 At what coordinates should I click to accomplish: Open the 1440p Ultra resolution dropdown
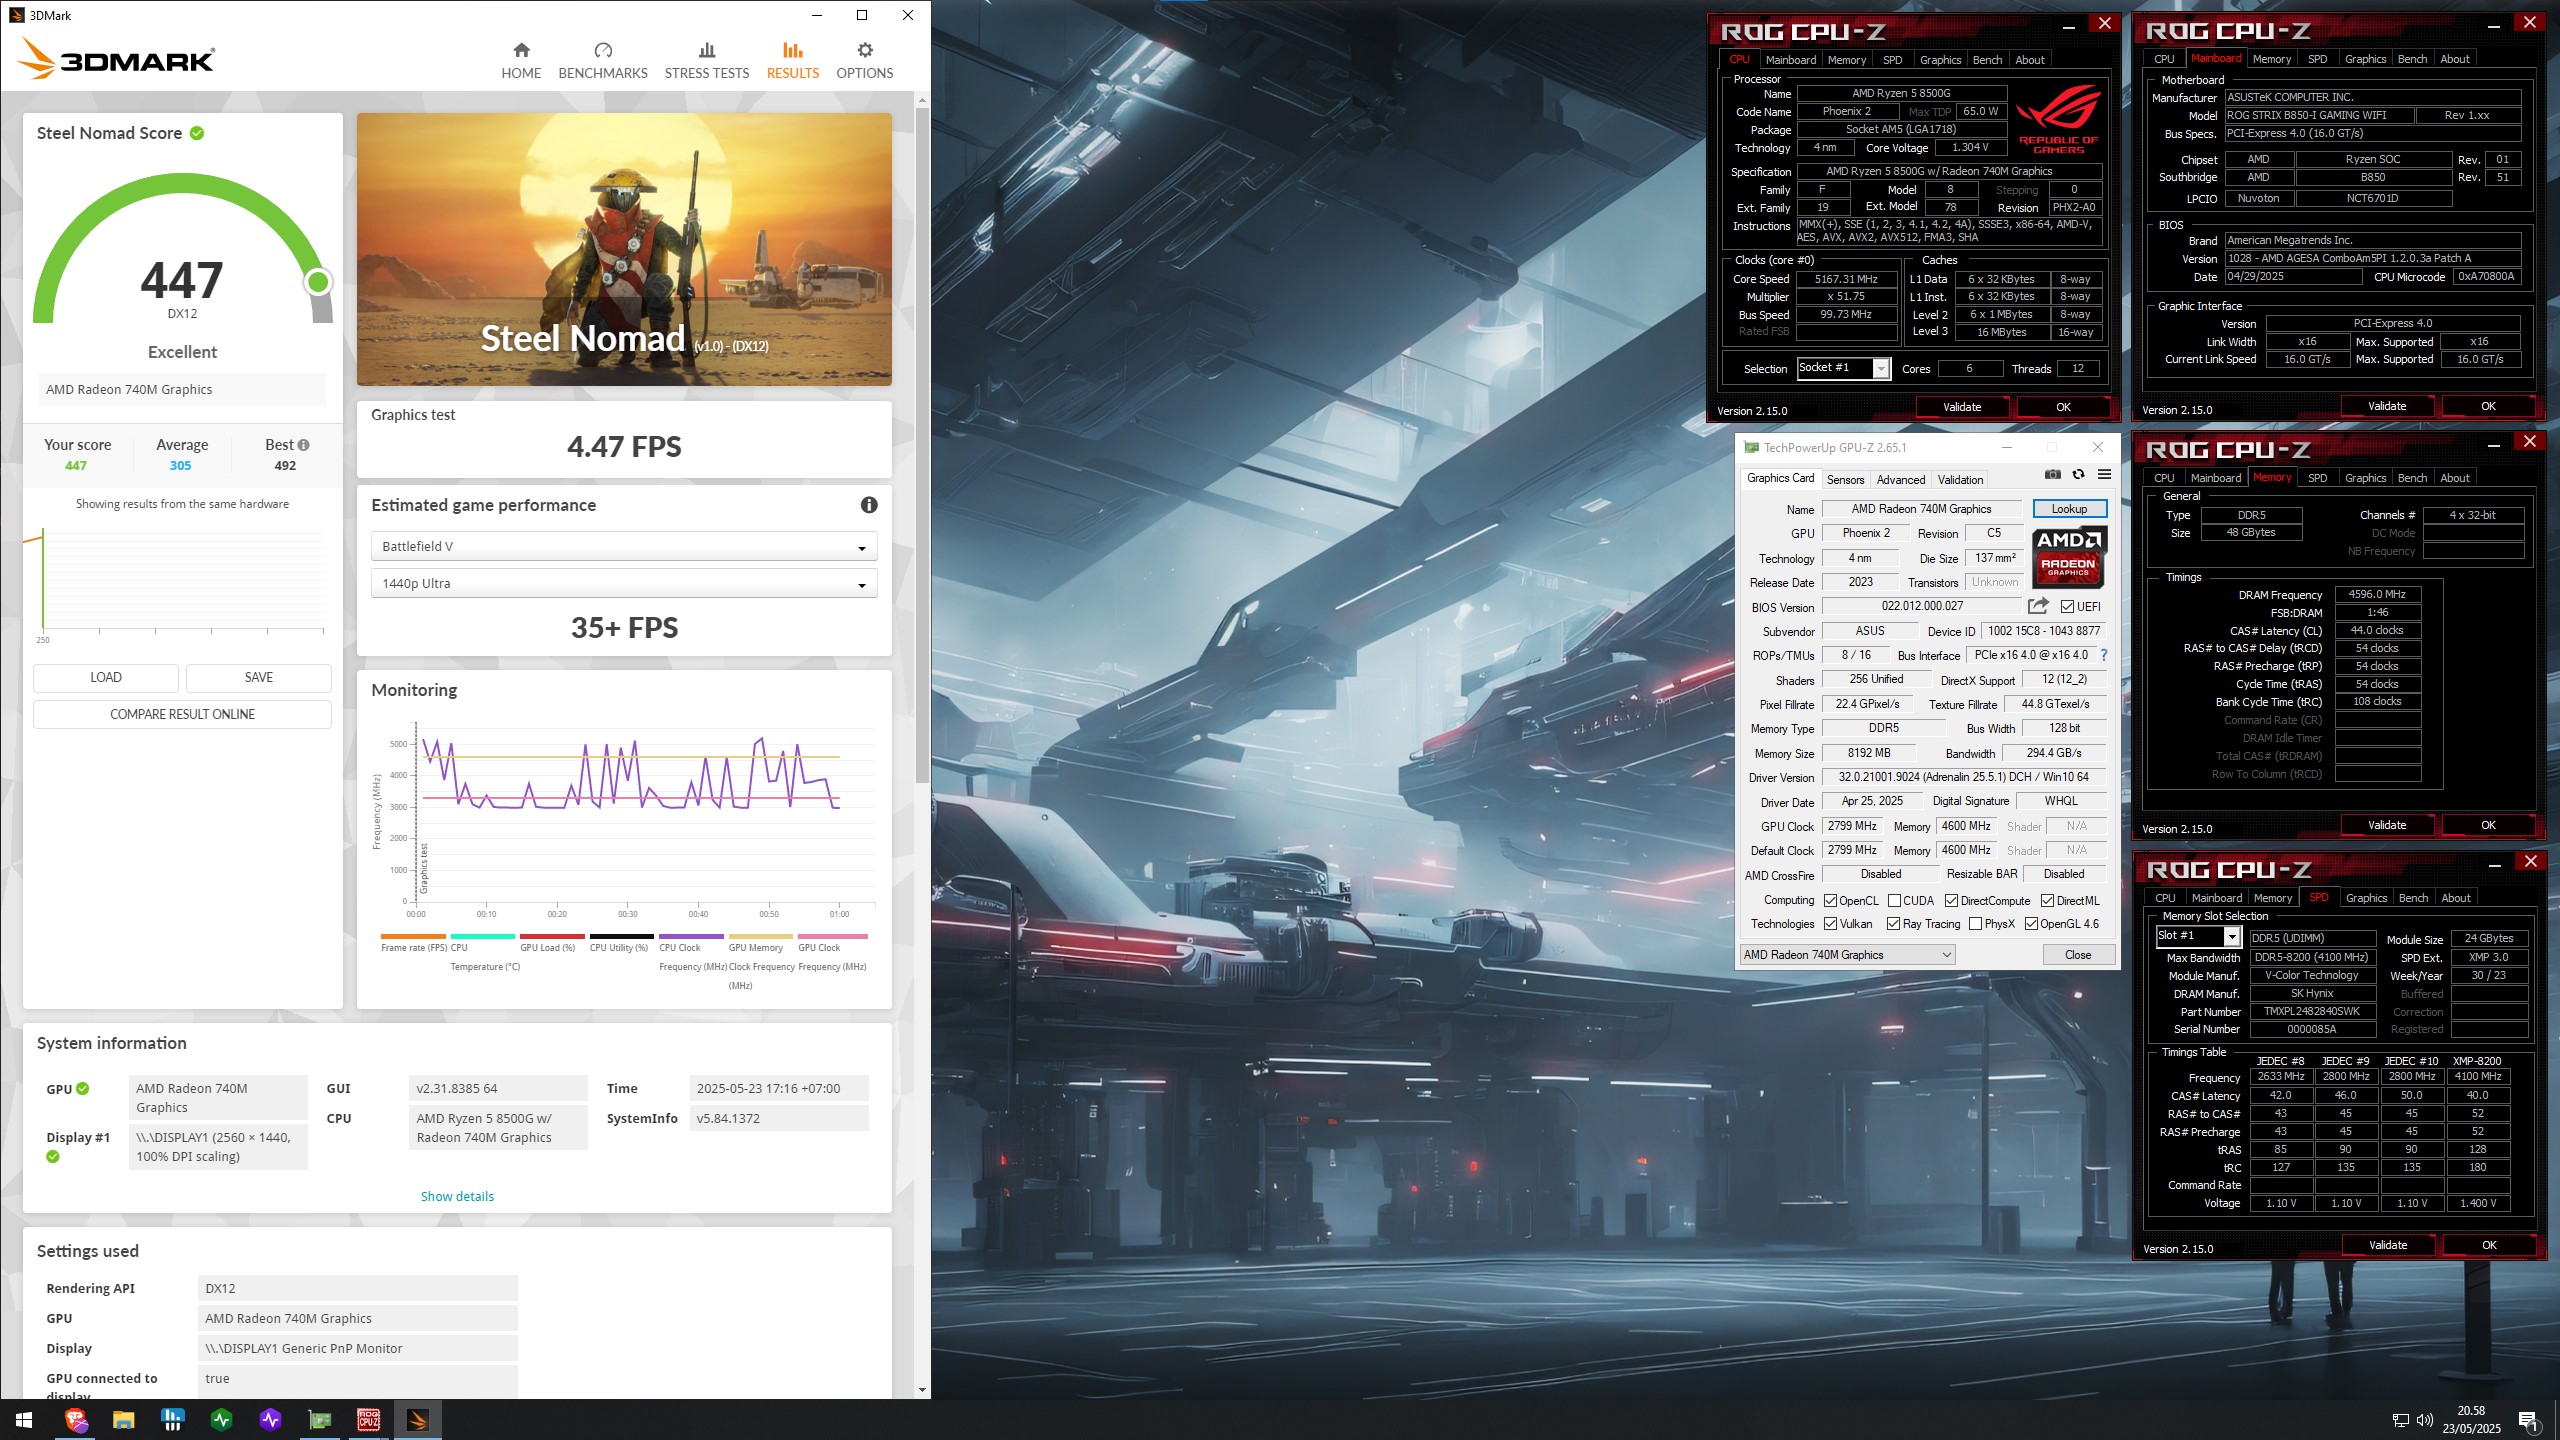tap(624, 584)
